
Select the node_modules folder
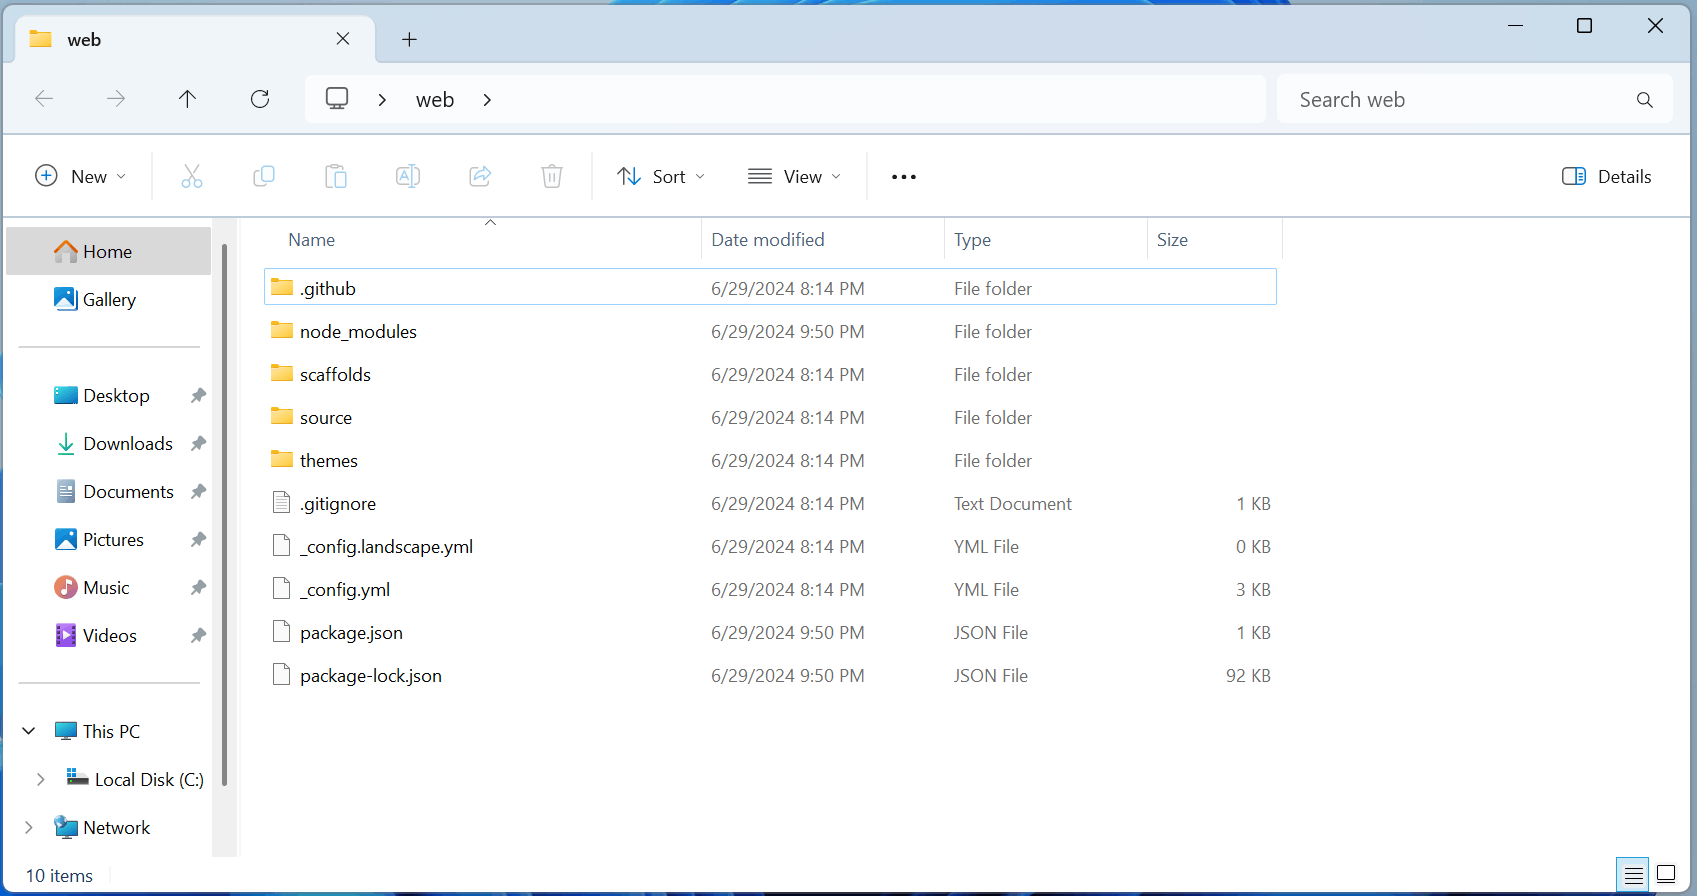[770, 331]
